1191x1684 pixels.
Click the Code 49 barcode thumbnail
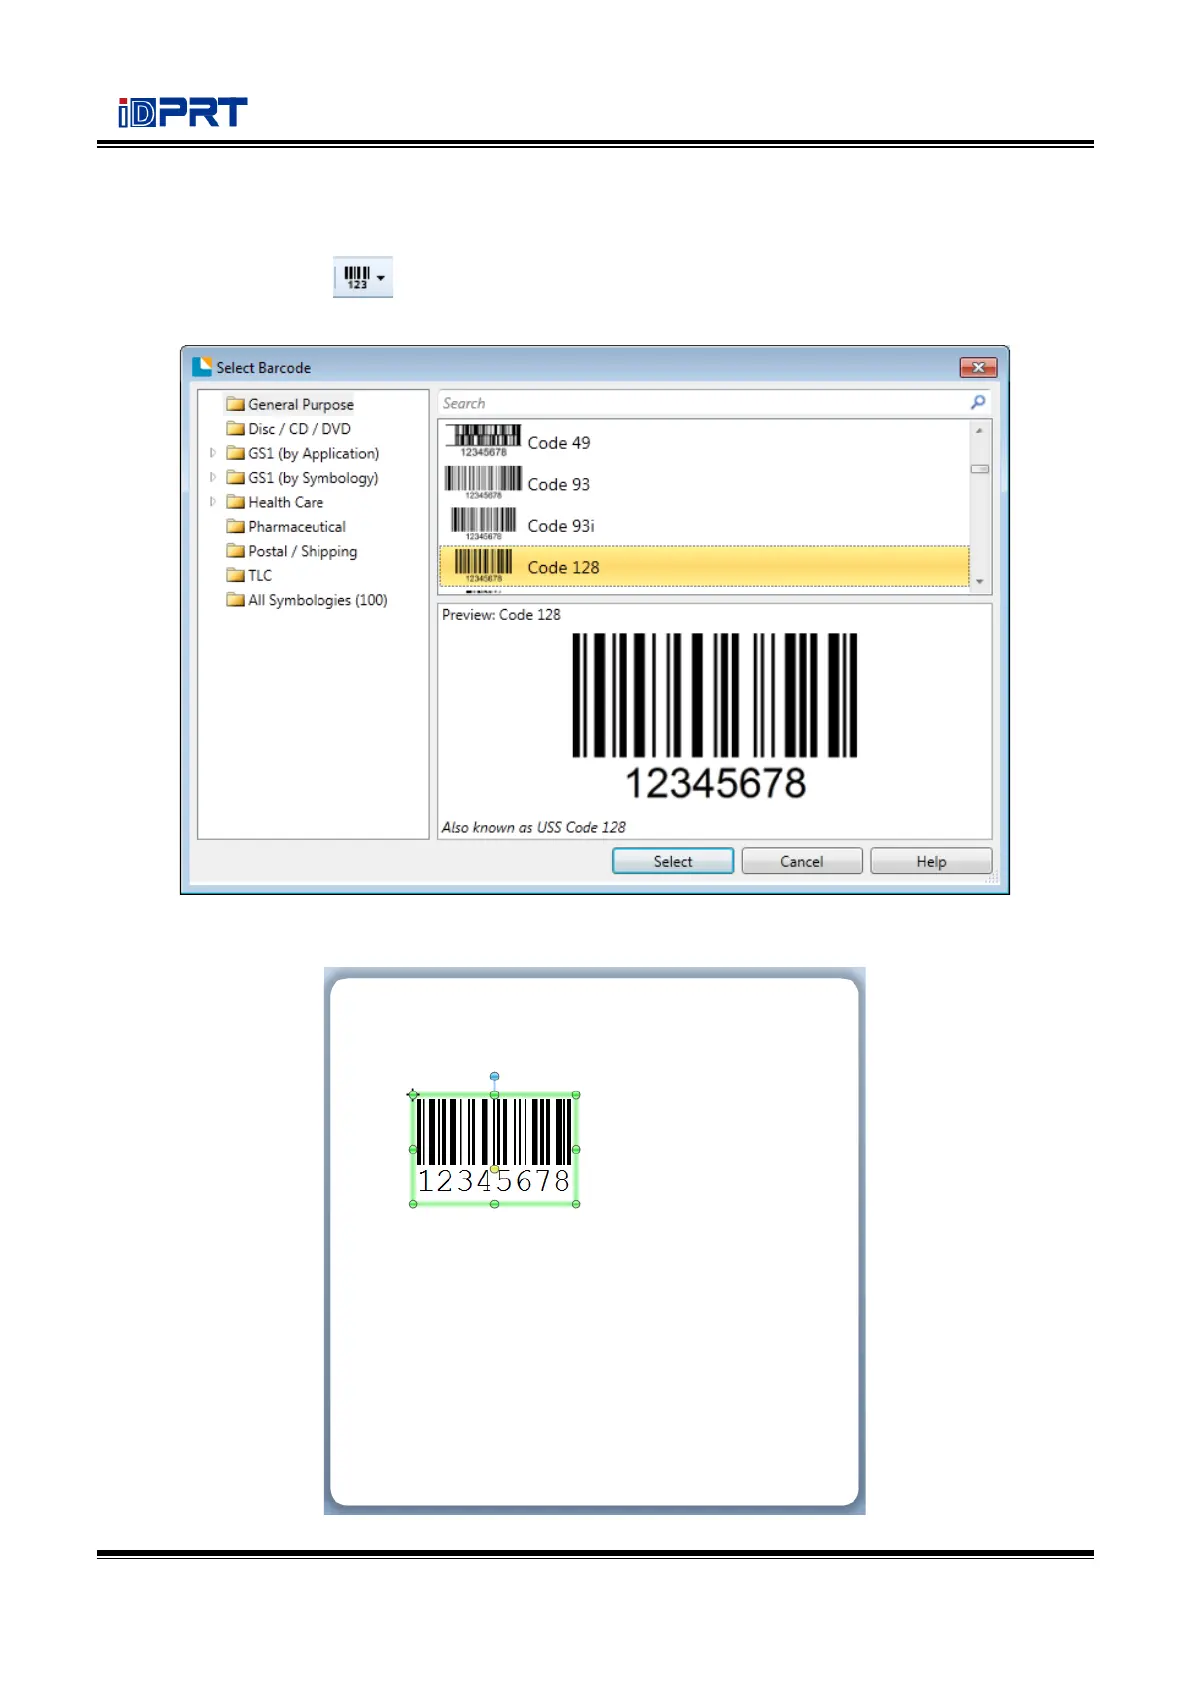tap(483, 440)
